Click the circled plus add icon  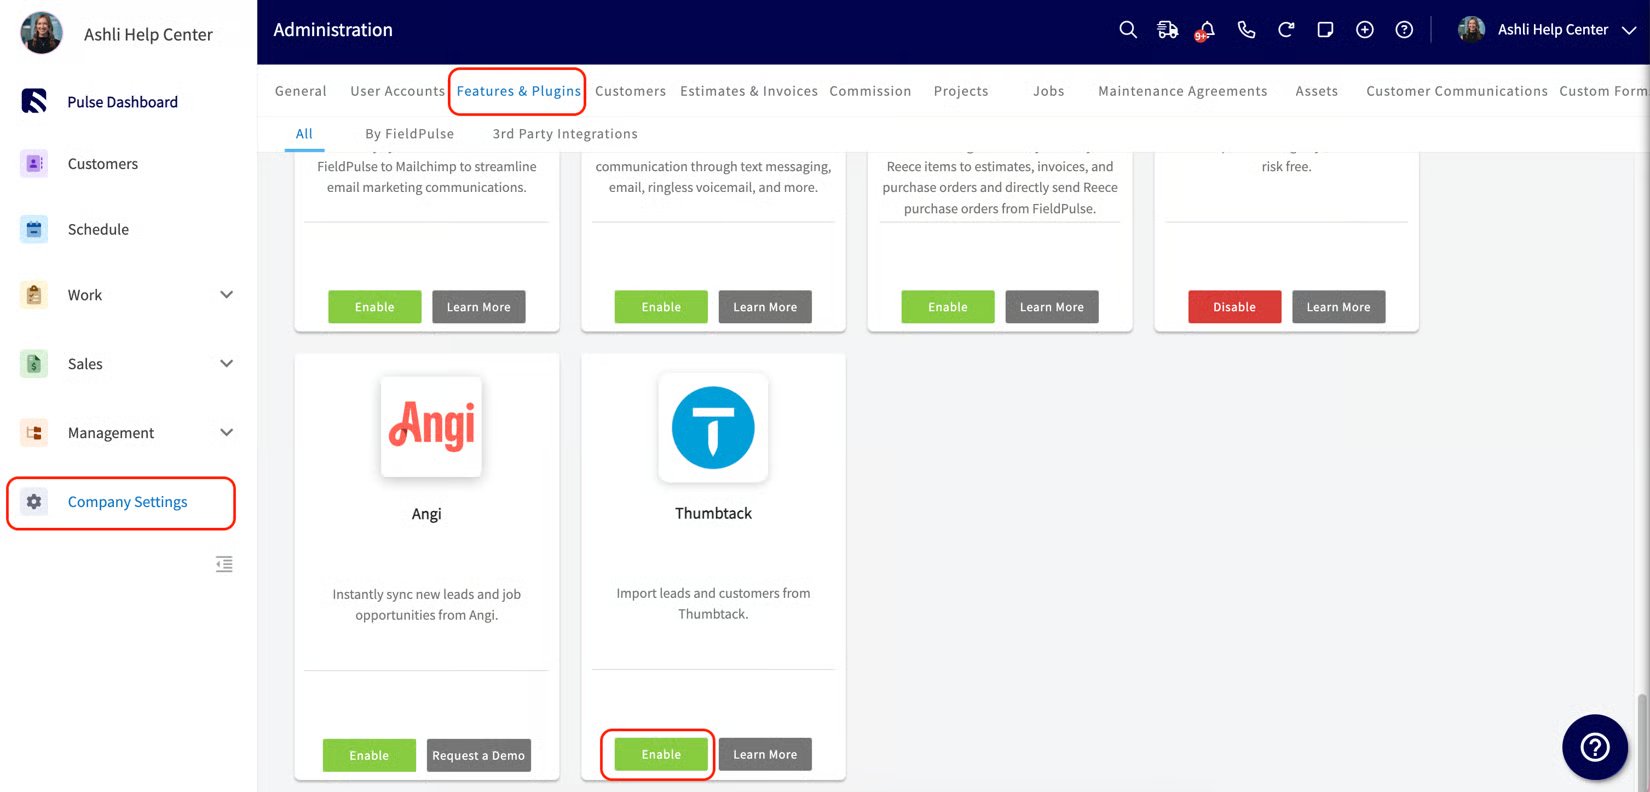pos(1365,30)
